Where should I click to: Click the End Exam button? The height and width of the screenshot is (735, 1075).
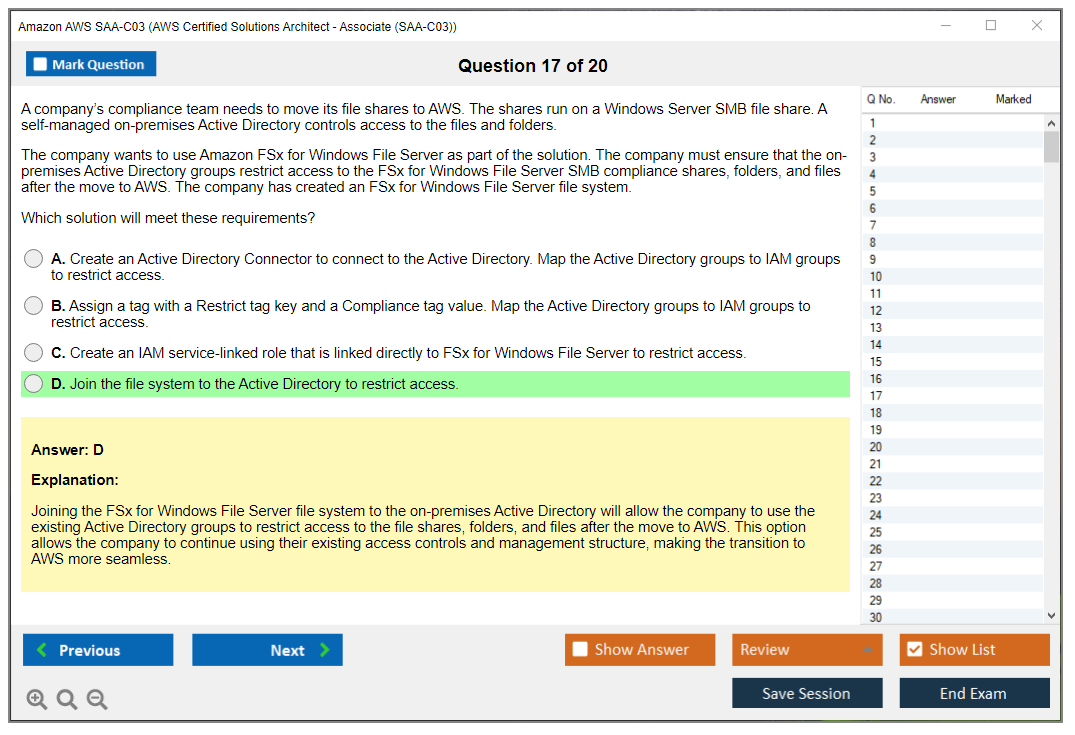pos(973,693)
